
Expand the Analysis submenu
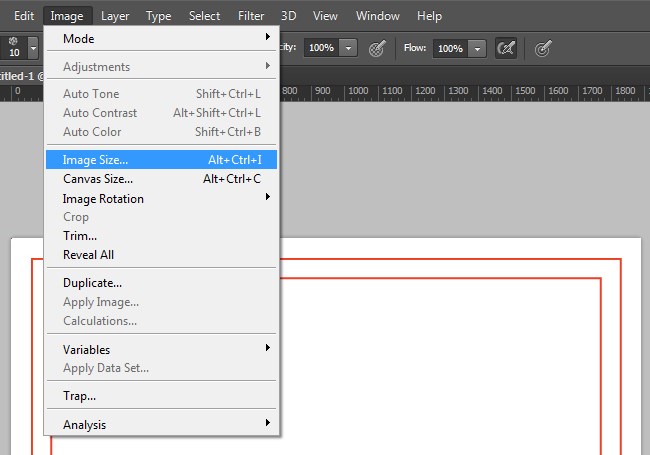pyautogui.click(x=161, y=424)
